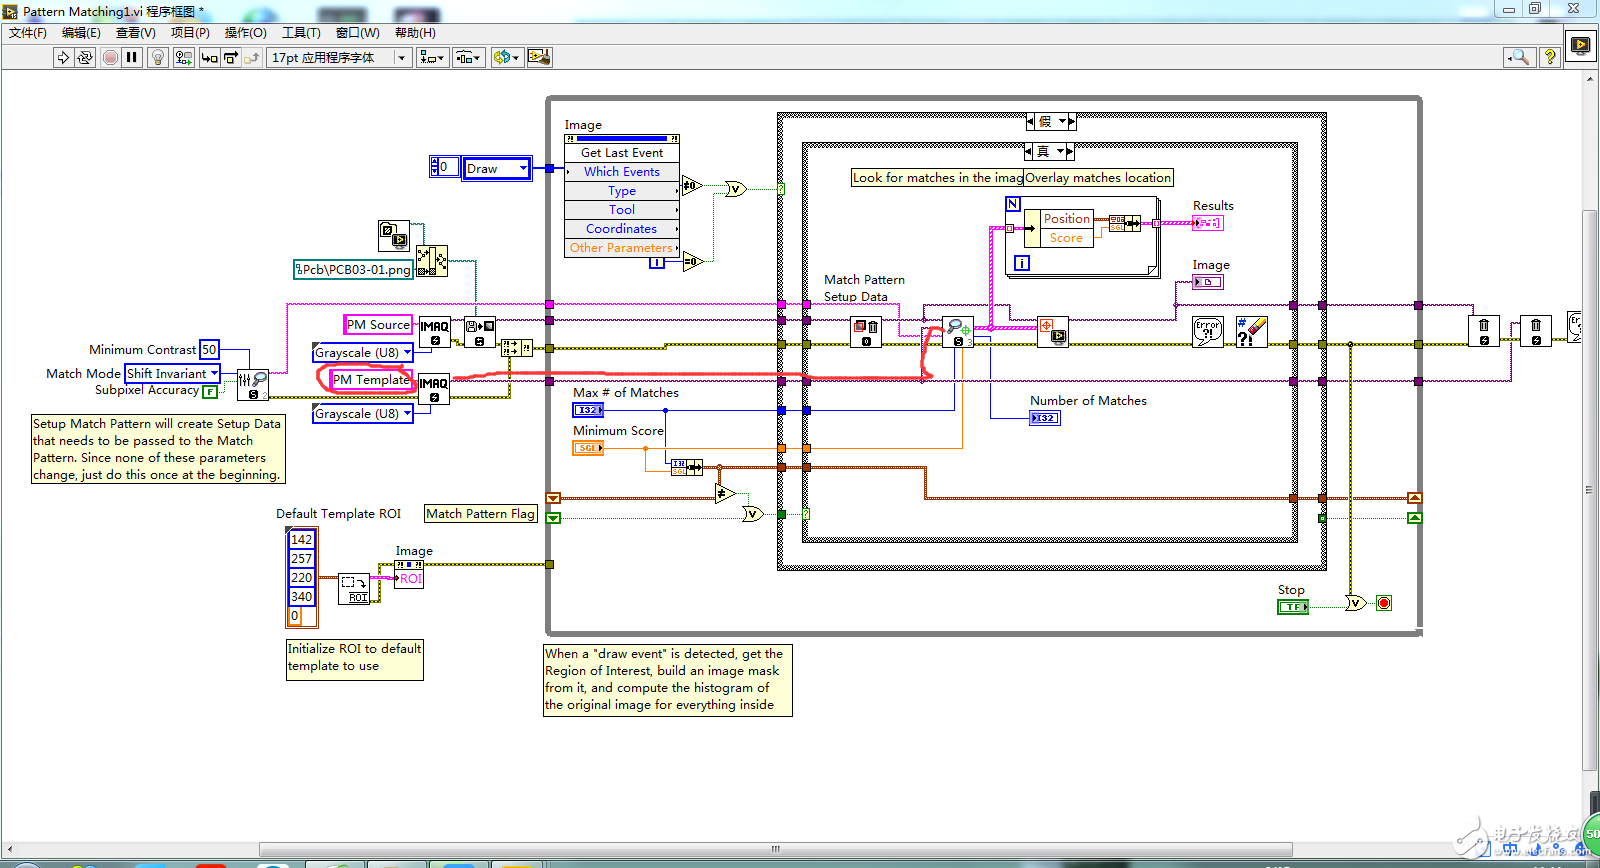Click Run Continuously in the toolbar
This screenshot has height=868, width=1600.
click(85, 58)
